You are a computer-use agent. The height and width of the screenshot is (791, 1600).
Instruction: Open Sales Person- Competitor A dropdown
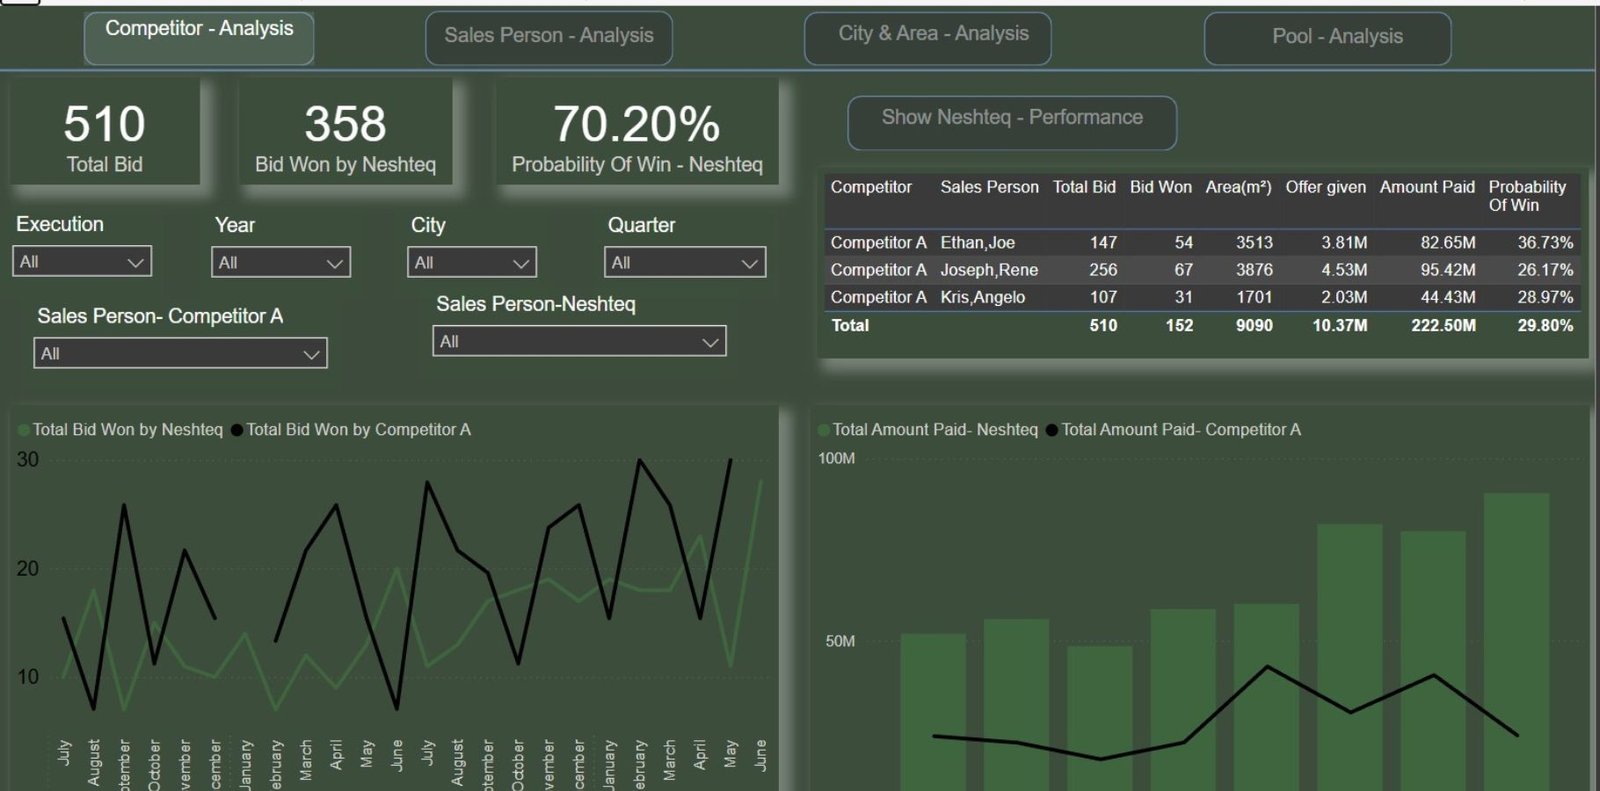[181, 353]
